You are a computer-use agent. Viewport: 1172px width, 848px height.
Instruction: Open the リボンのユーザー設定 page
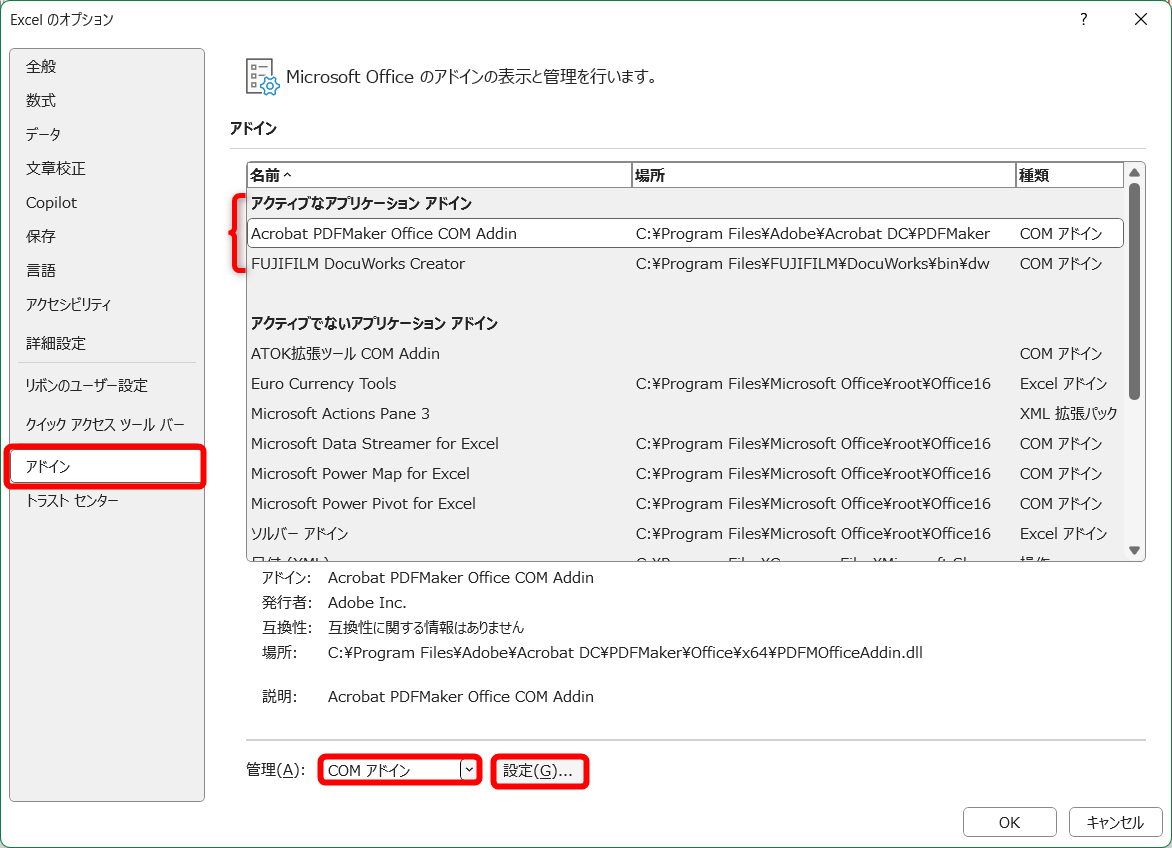88,385
